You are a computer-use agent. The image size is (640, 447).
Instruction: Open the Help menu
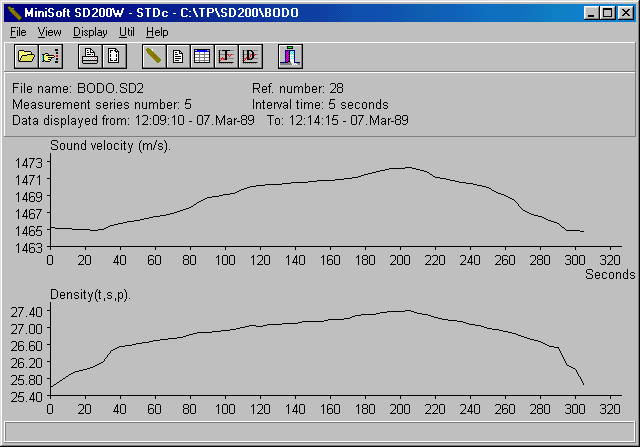[157, 32]
